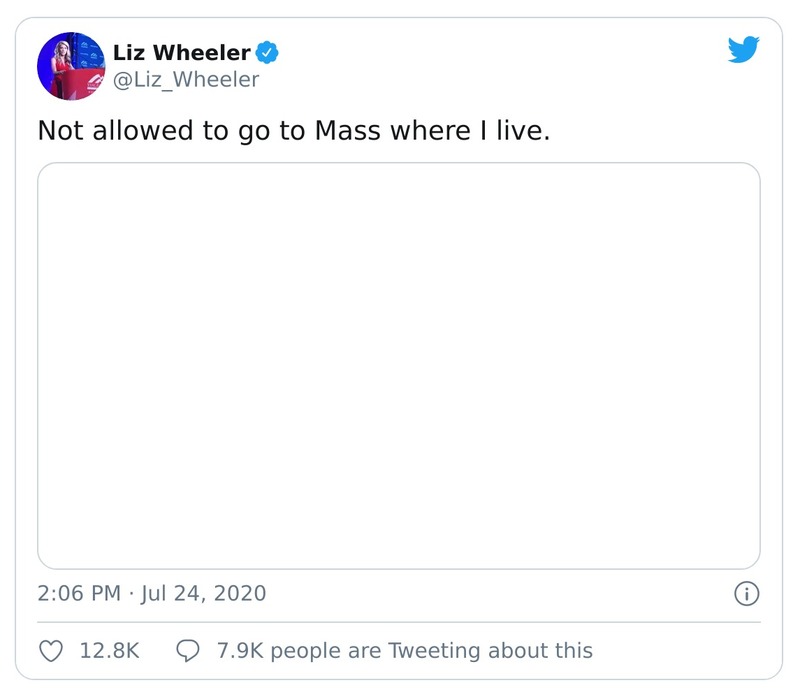Click the 2:06 PM time text
Image resolution: width=800 pixels, height=699 pixels.
(x=79, y=593)
